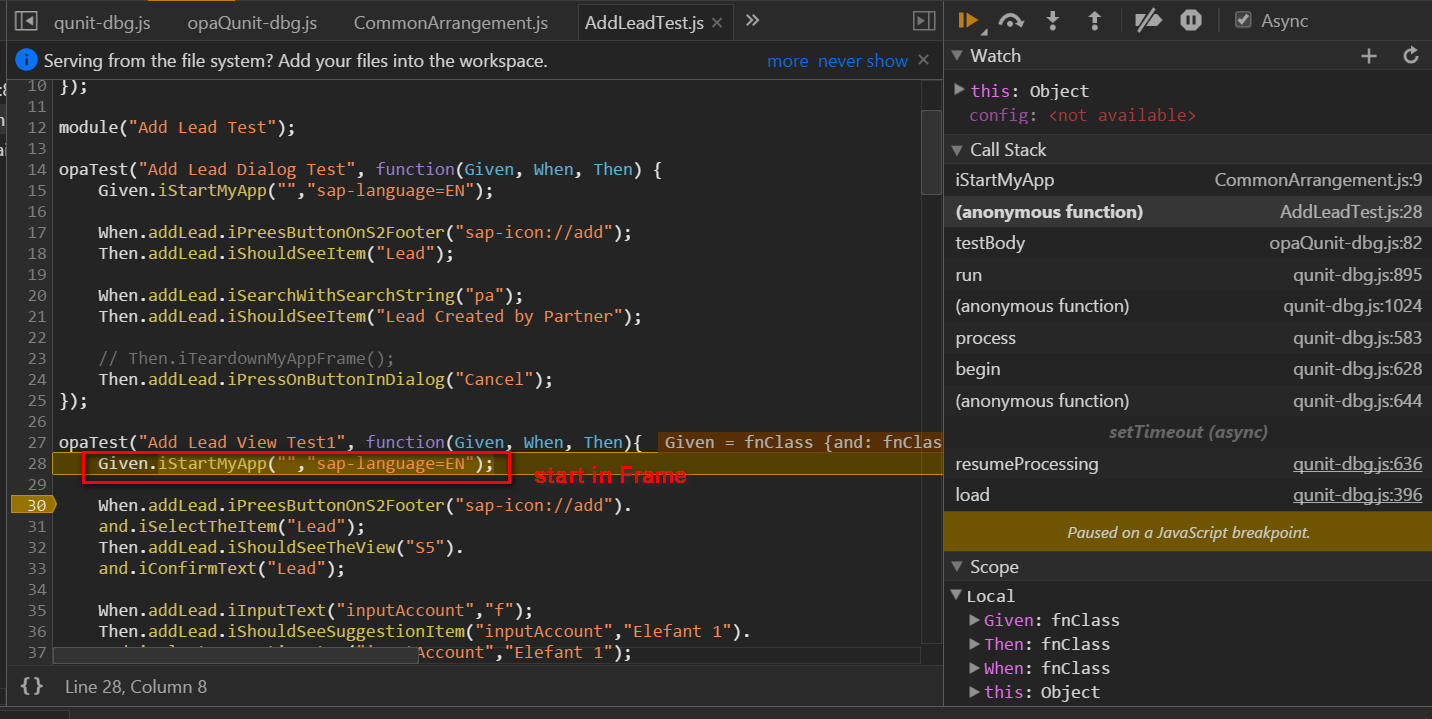Click module("Add Lead Test") code line
The height and width of the screenshot is (719, 1432).
pos(177,127)
